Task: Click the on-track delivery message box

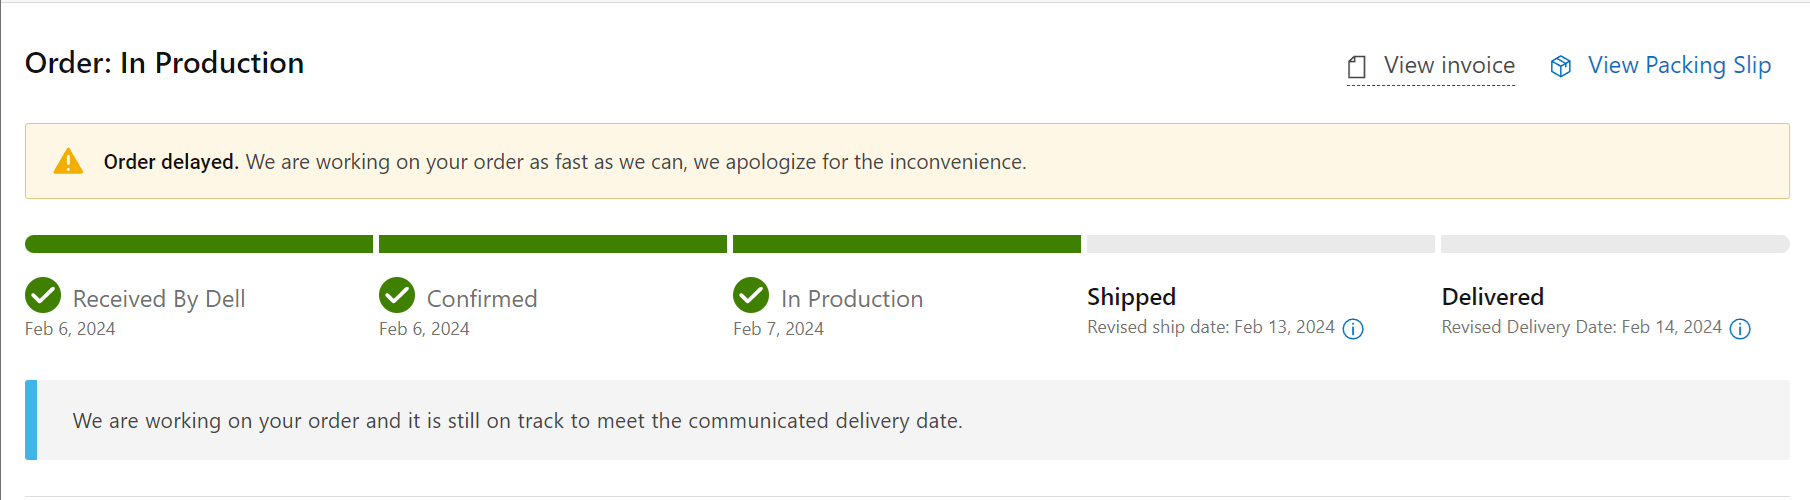Action: tap(907, 420)
